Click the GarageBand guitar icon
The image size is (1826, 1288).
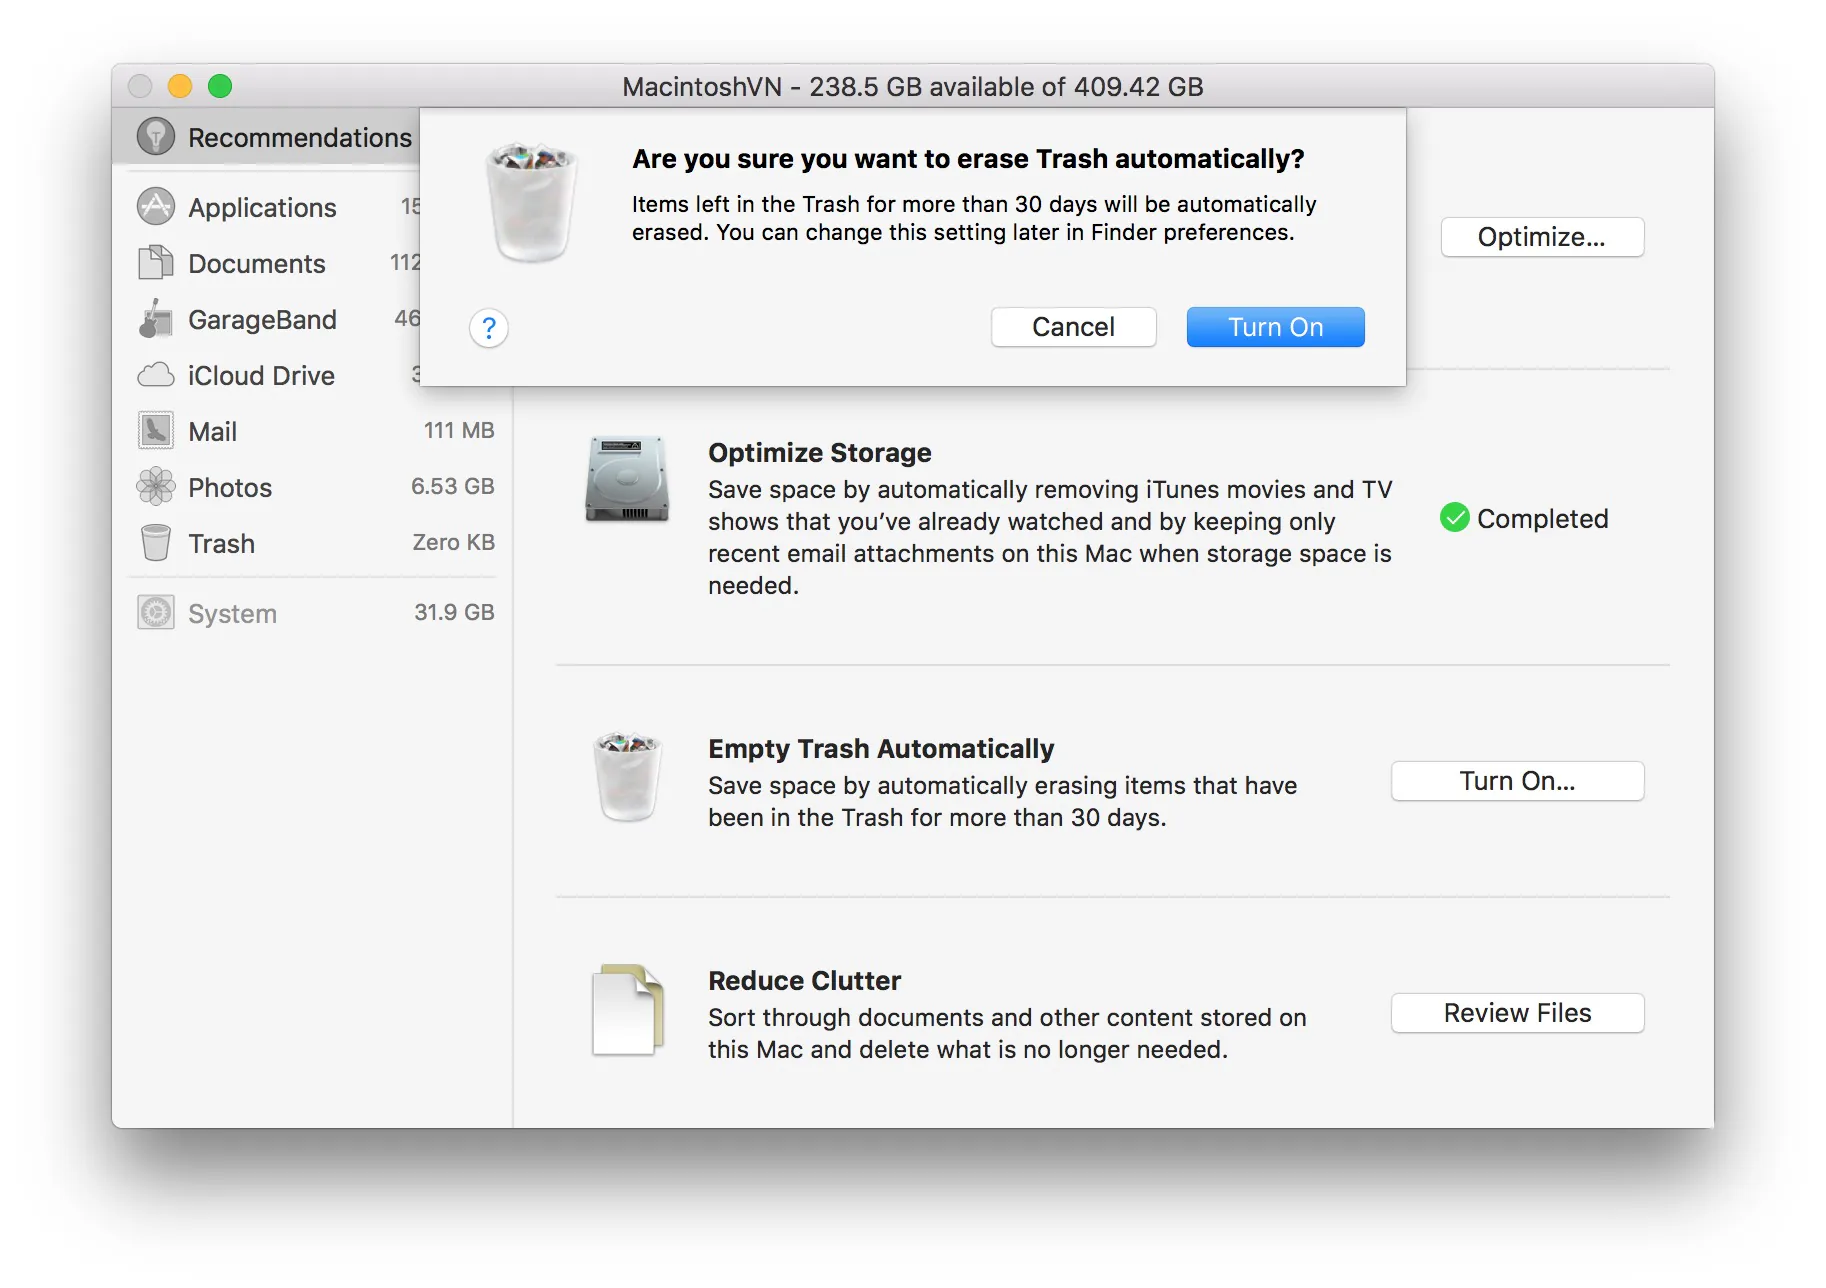pyautogui.click(x=155, y=318)
